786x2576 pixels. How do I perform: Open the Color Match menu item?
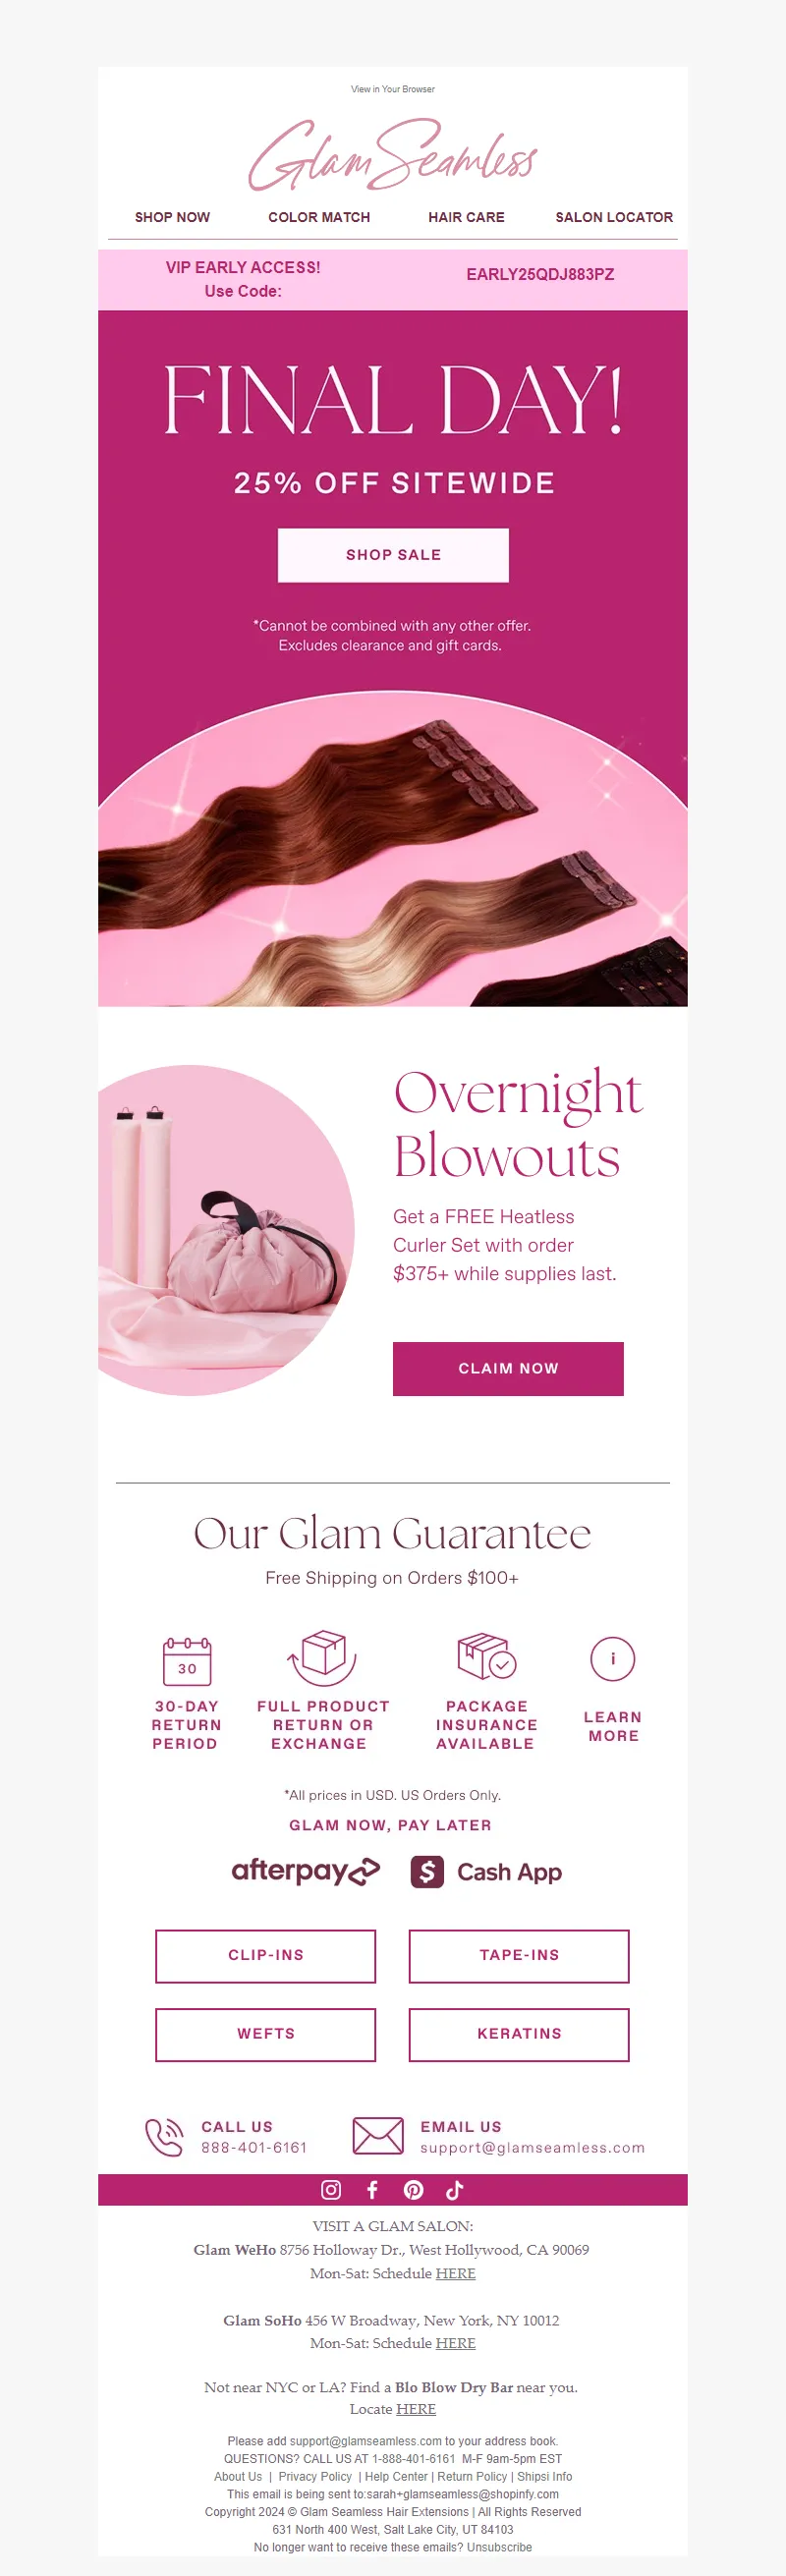pos(319,217)
